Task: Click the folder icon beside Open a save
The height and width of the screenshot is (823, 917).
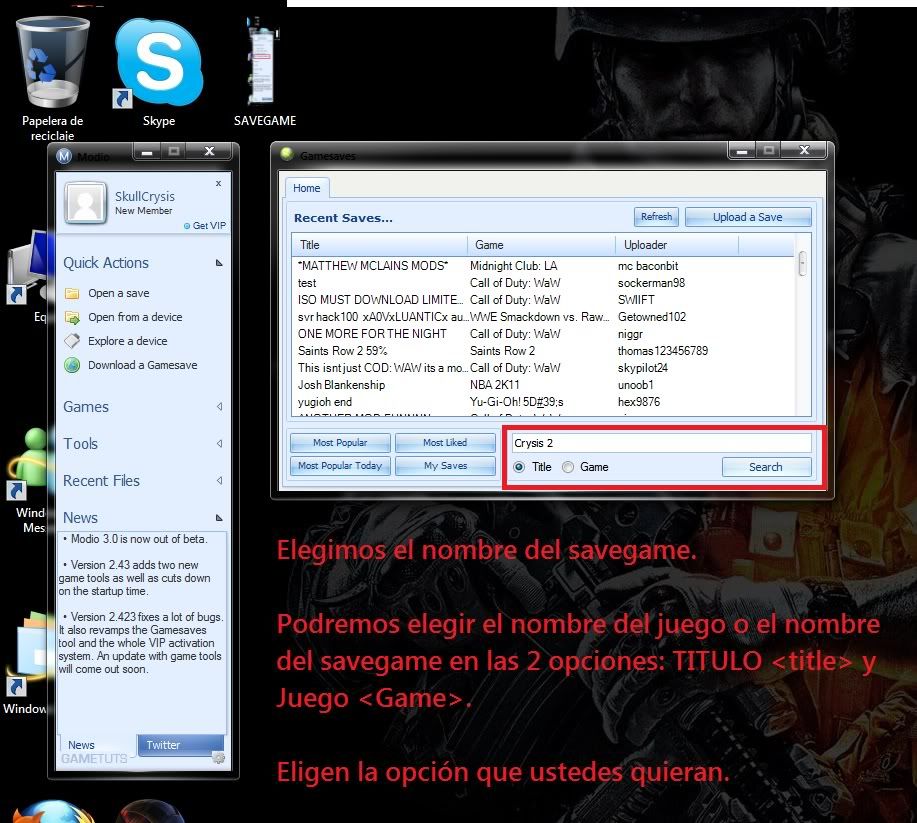Action: 72,293
